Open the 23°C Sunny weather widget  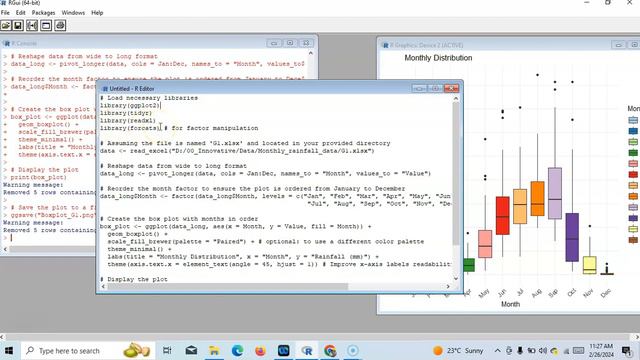[458, 351]
